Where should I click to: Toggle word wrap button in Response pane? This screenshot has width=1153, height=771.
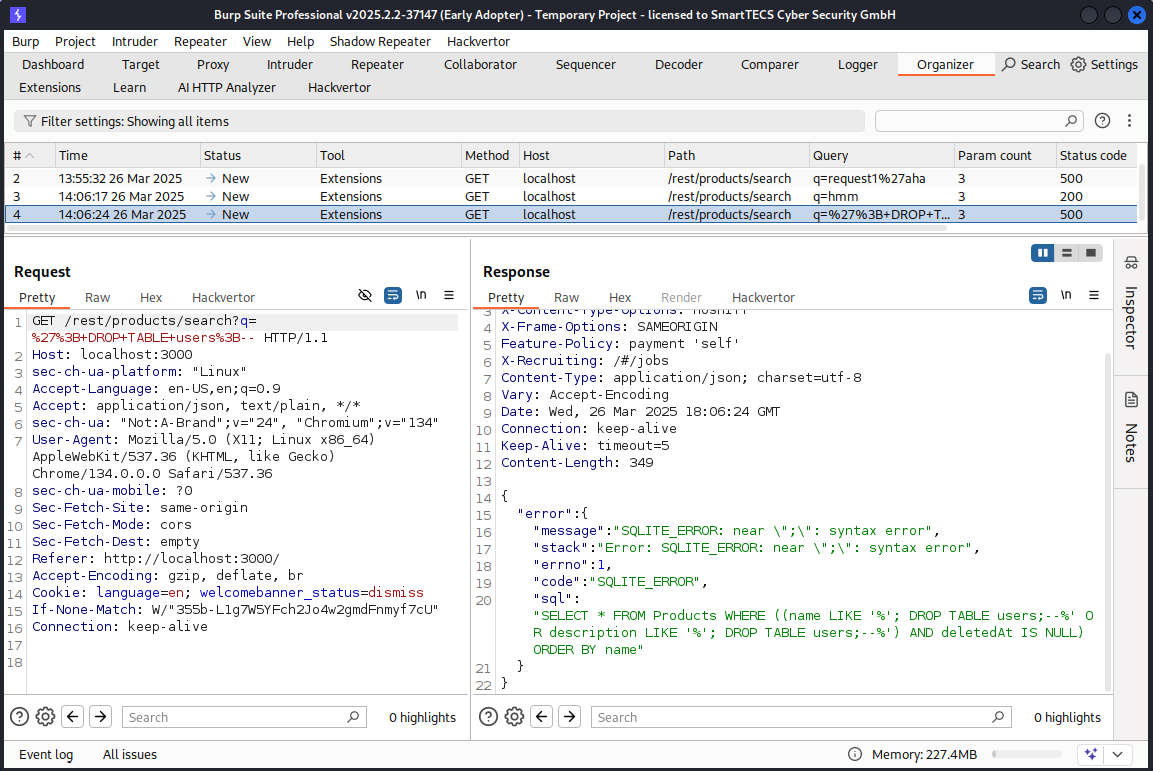pyautogui.click(x=1038, y=295)
